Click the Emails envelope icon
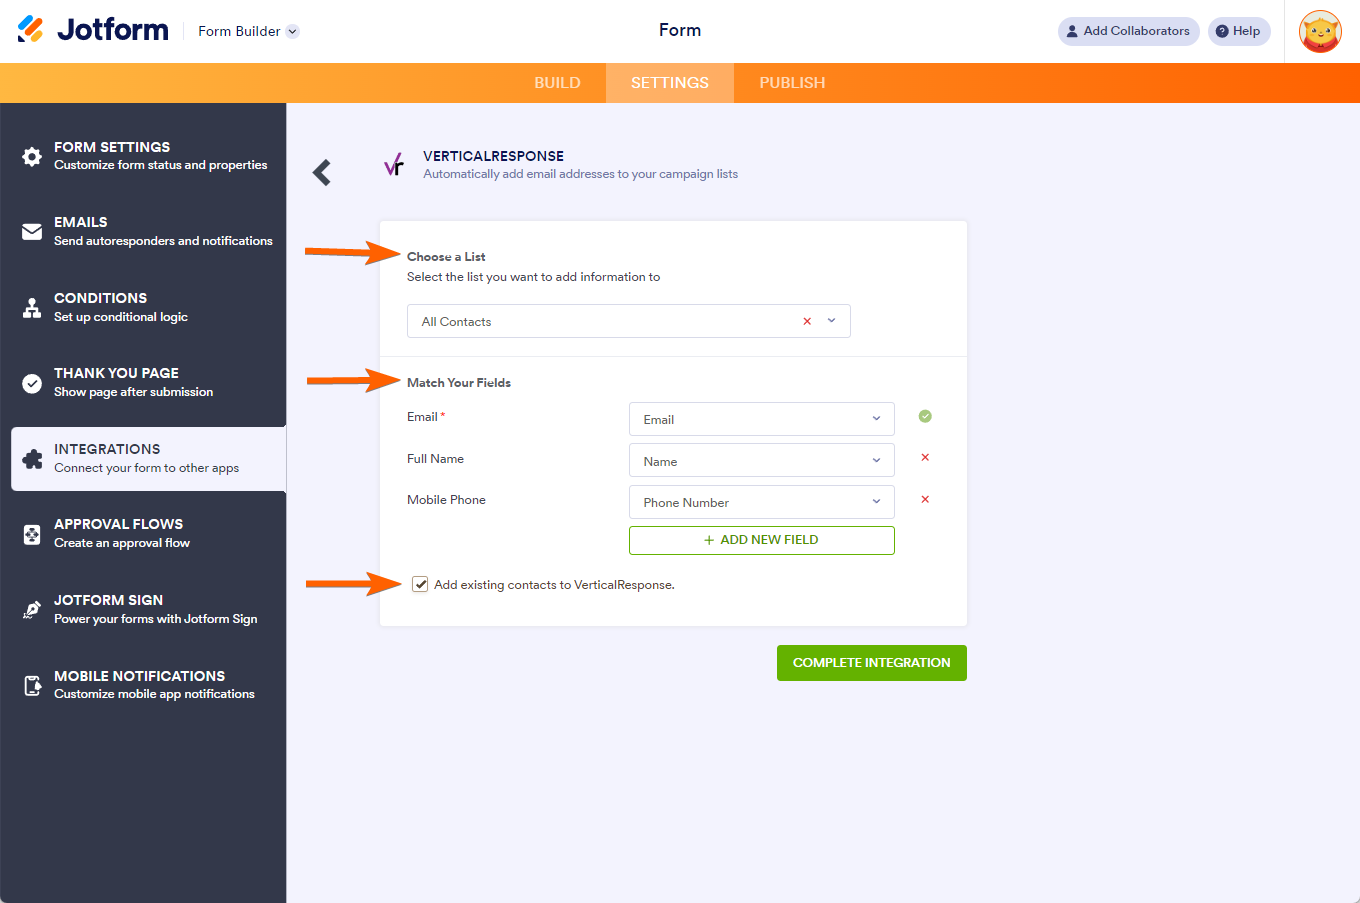Screen dimensions: 1360x903 click(32, 232)
